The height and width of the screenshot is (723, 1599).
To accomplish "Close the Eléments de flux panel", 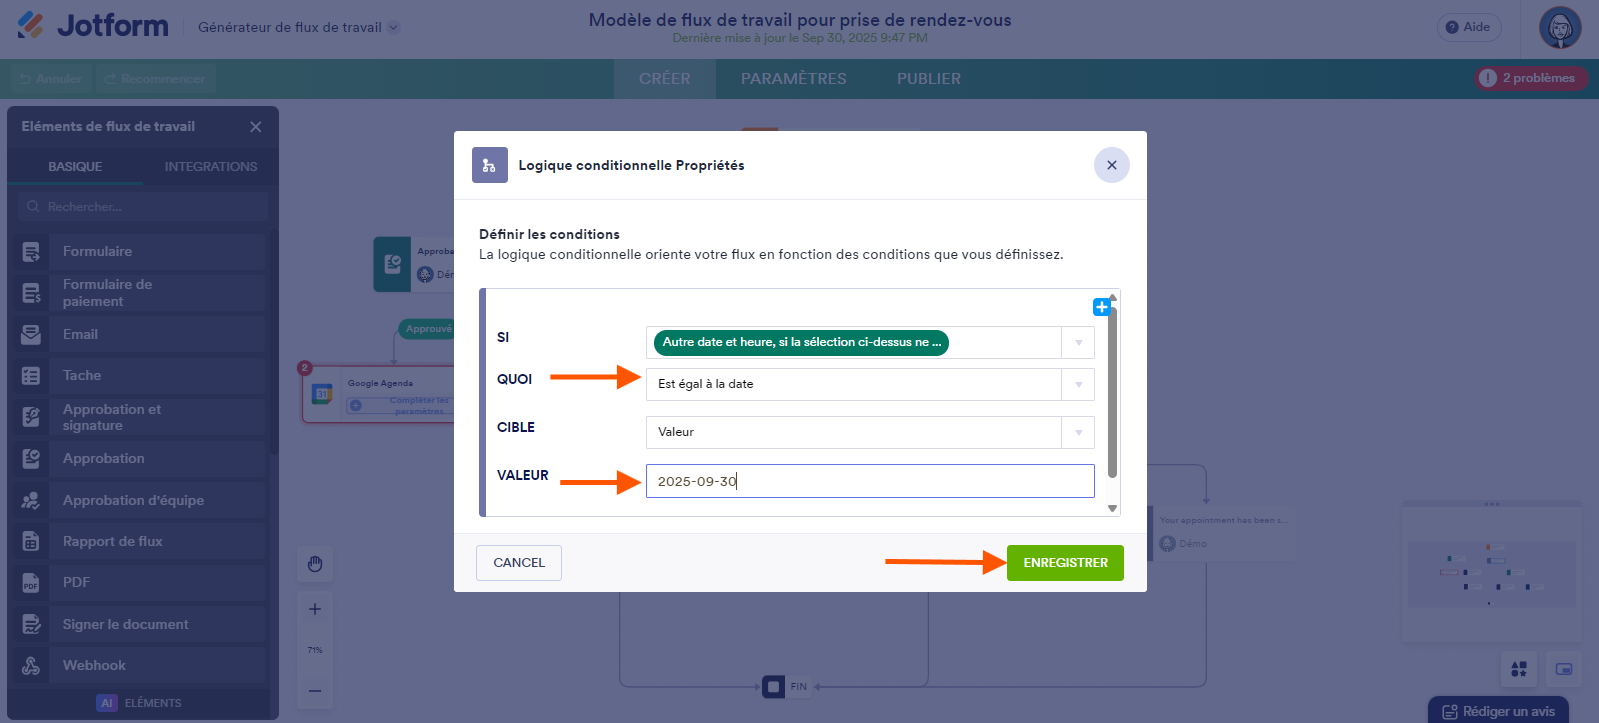I will [256, 127].
